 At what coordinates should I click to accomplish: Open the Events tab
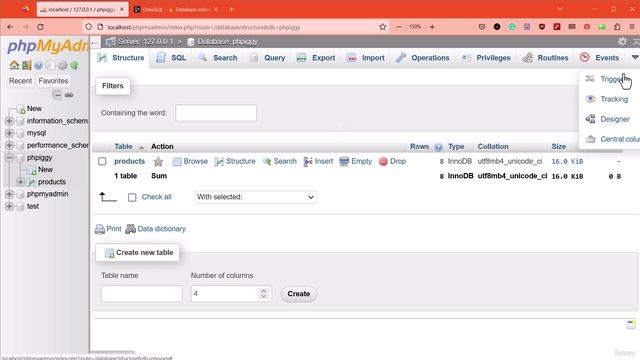coord(600,58)
